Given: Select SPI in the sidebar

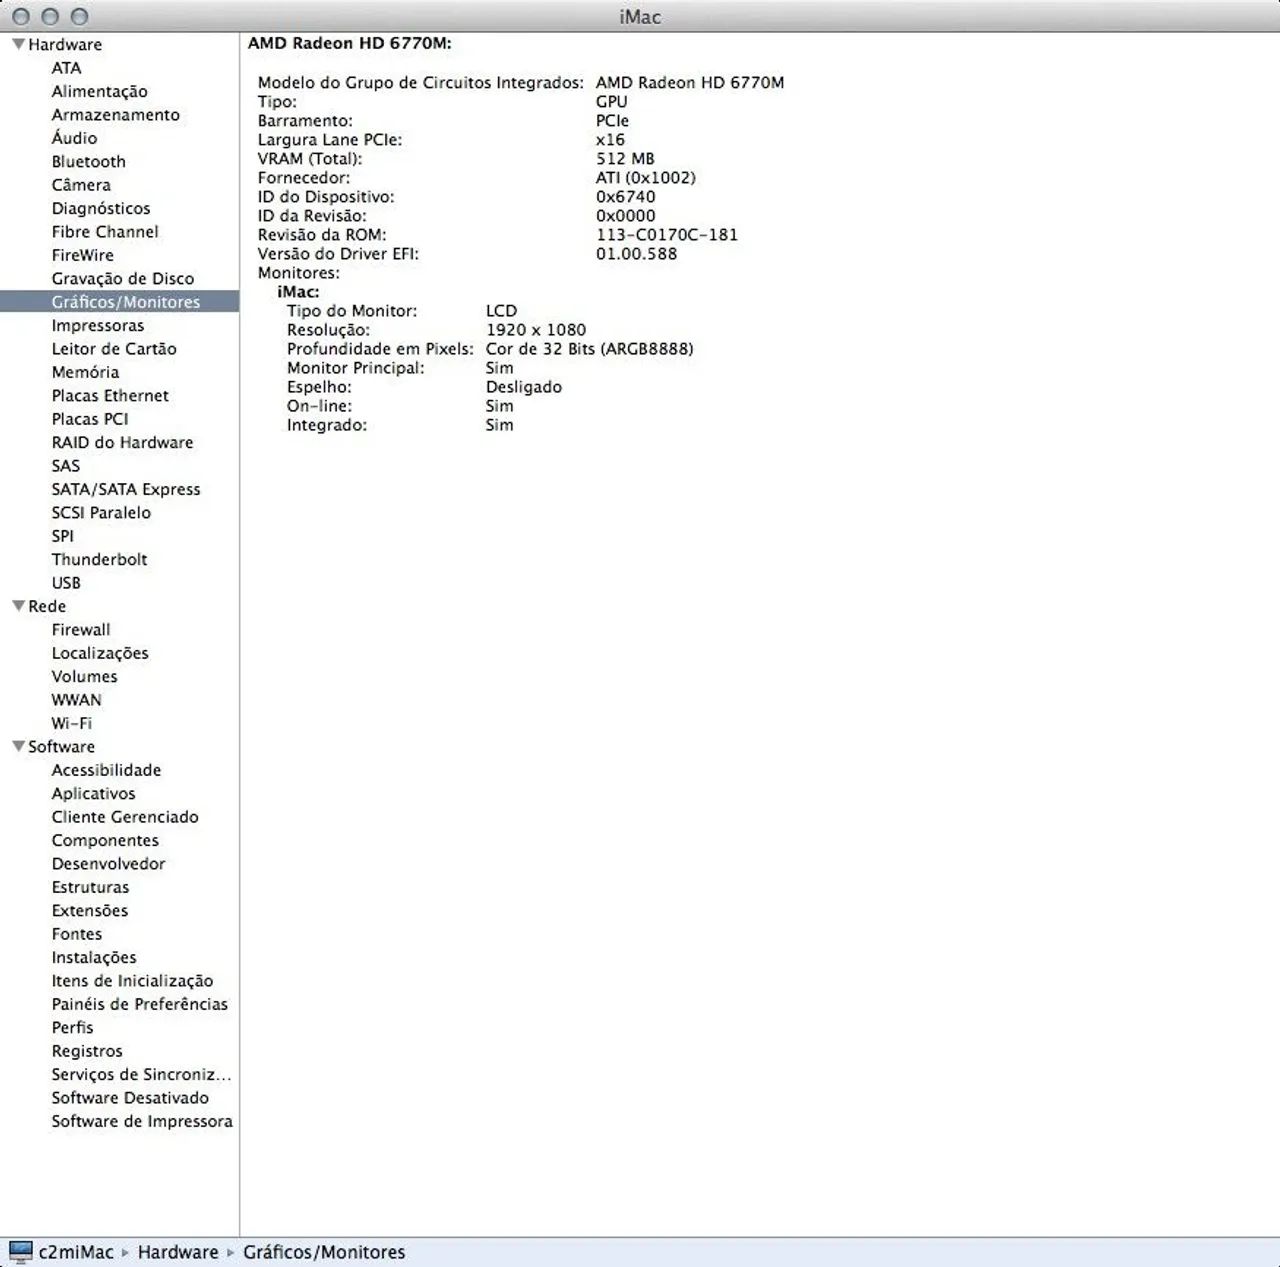Looking at the screenshot, I should click(62, 536).
